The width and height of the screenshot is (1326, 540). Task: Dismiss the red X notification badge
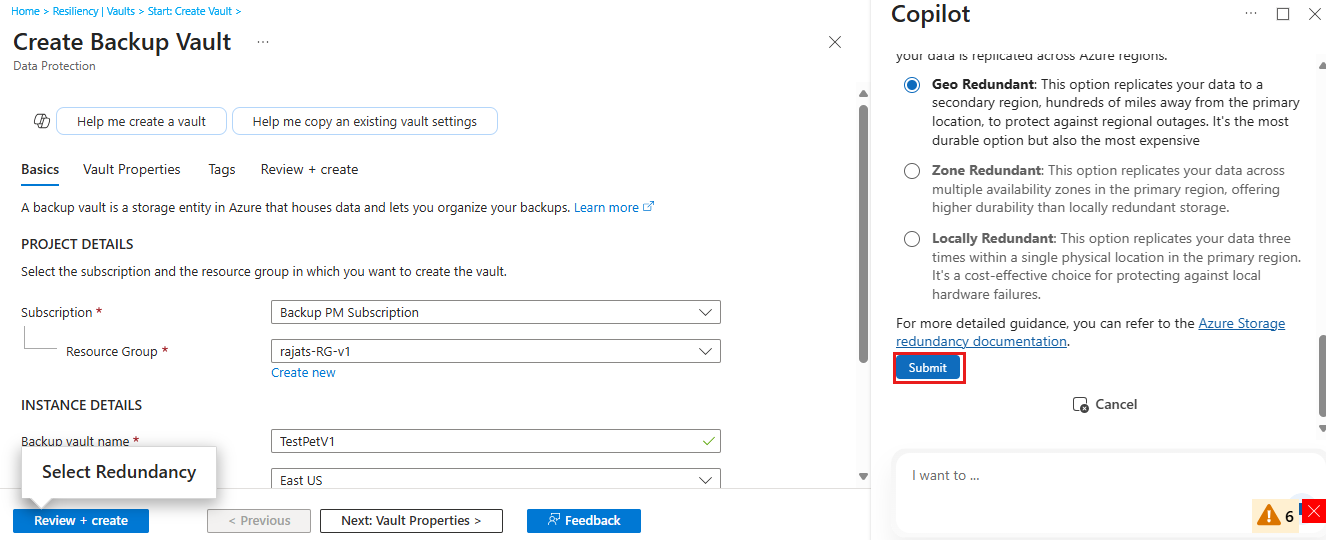(1314, 510)
